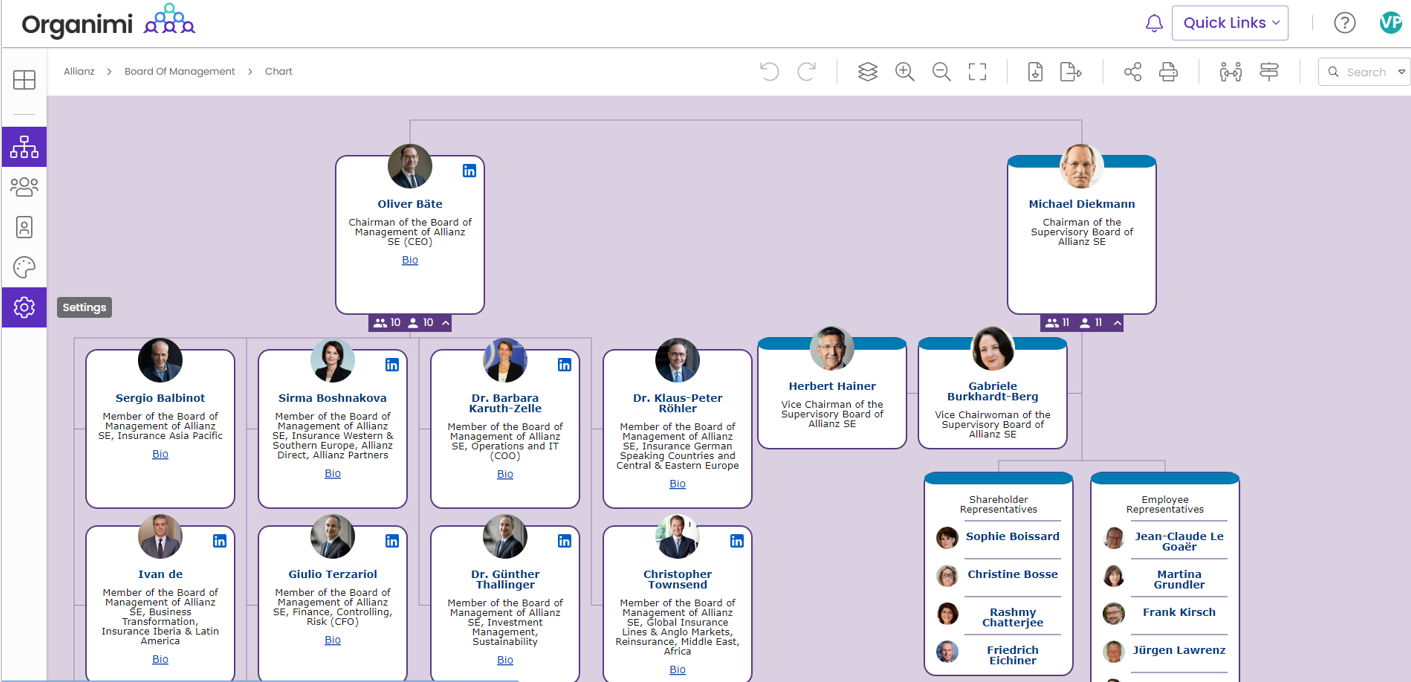The width and height of the screenshot is (1411, 682).
Task: Open Dr. Barbara Karuth-Zelle's LinkedIn icon
Action: [x=564, y=365]
